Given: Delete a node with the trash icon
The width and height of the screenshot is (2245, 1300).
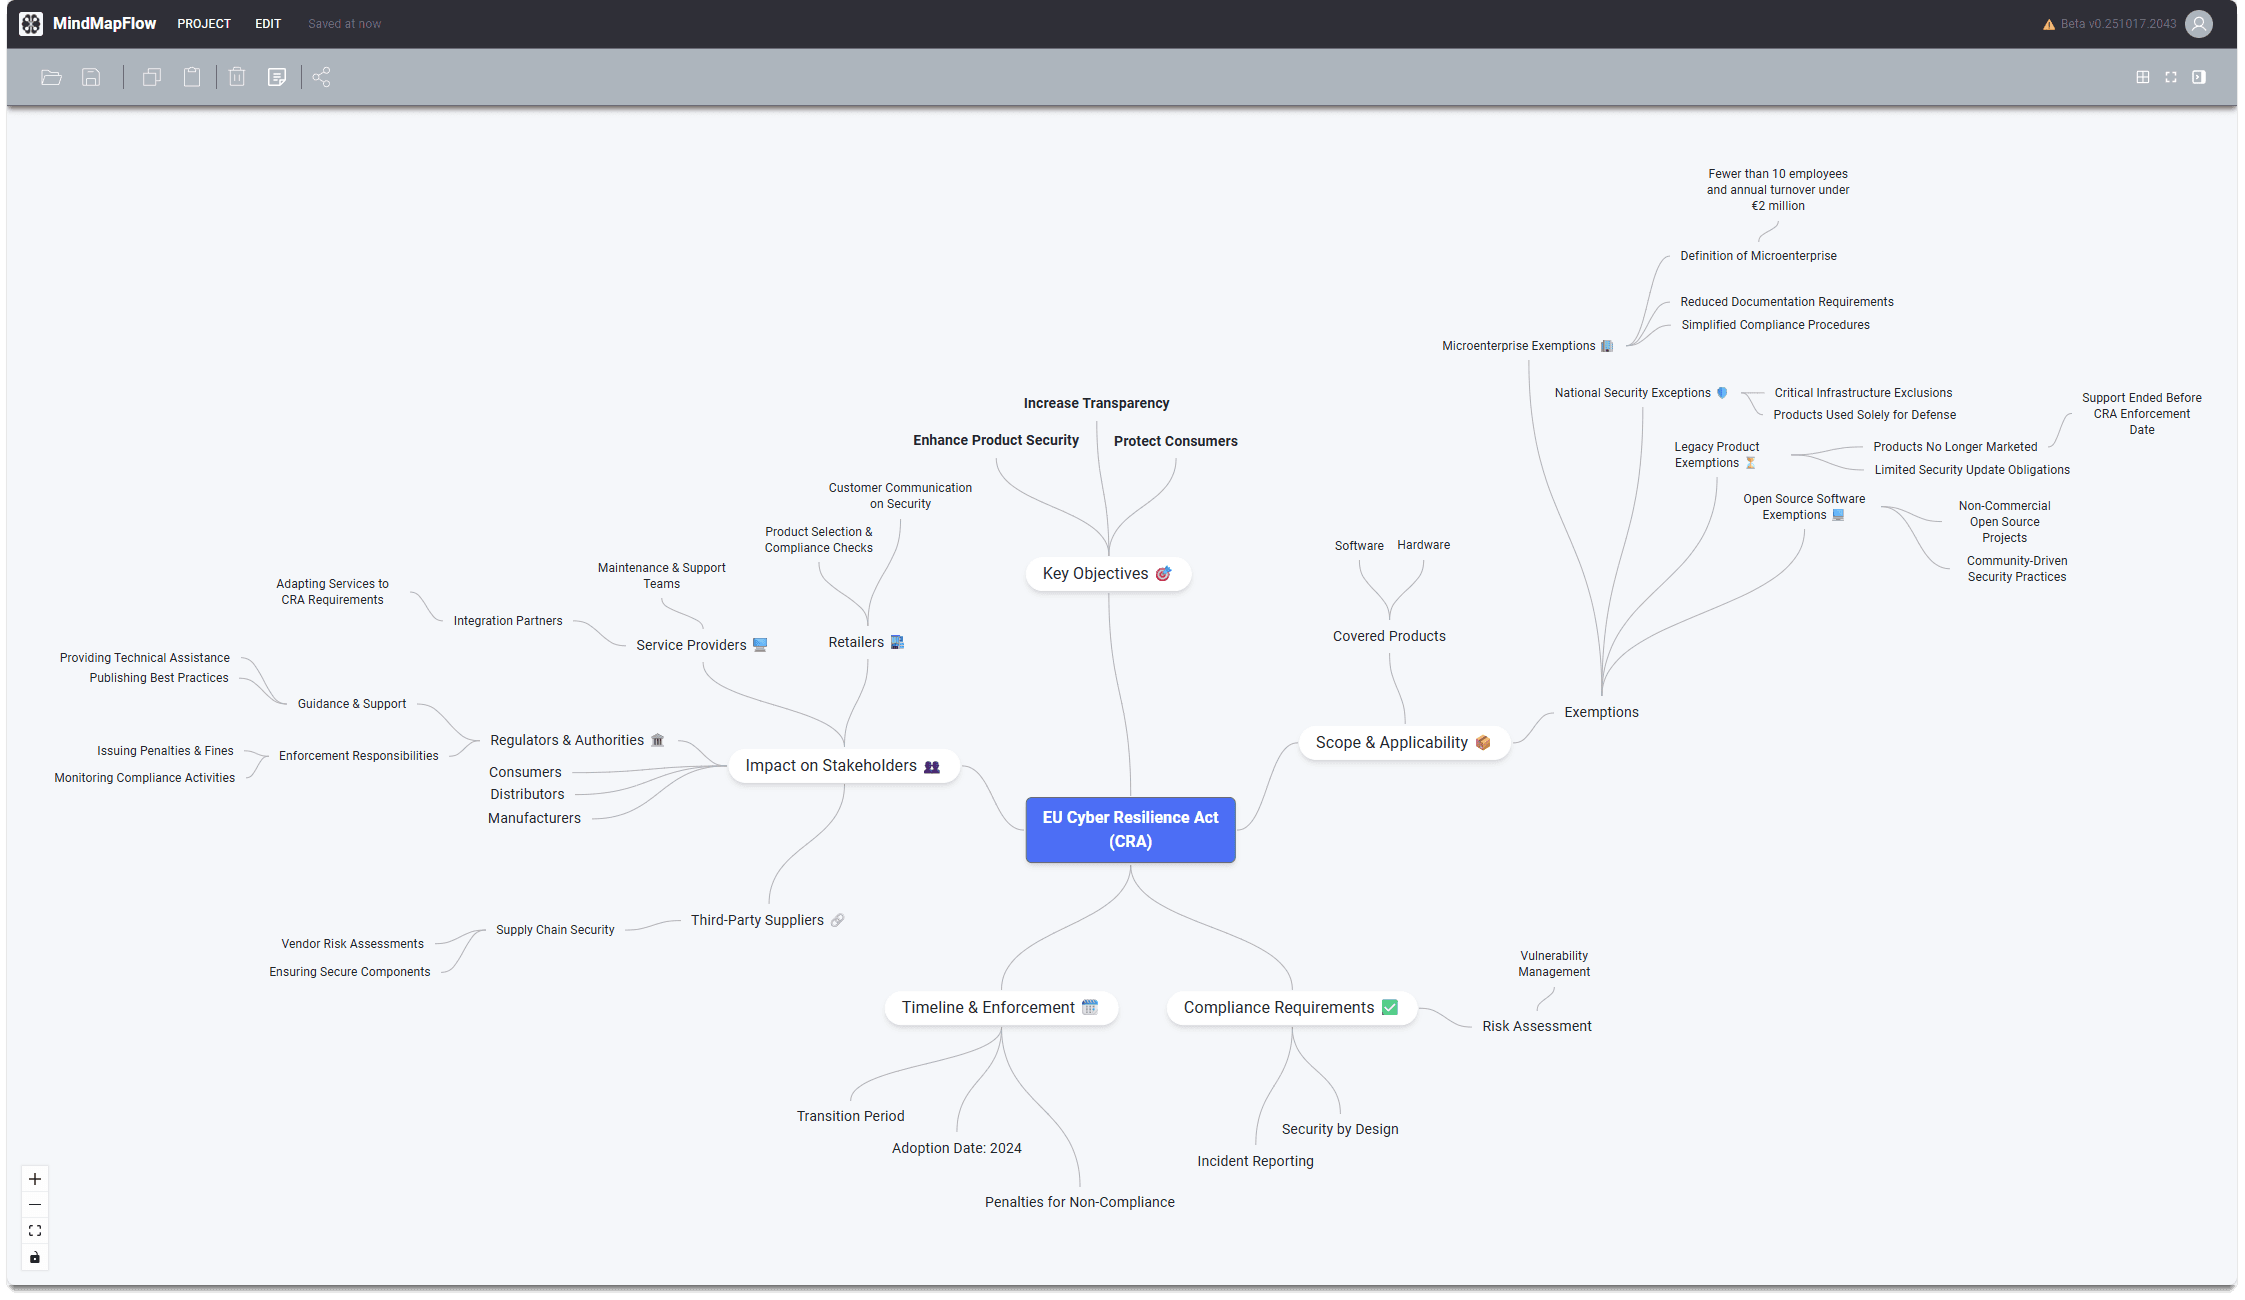Looking at the screenshot, I should 236,77.
